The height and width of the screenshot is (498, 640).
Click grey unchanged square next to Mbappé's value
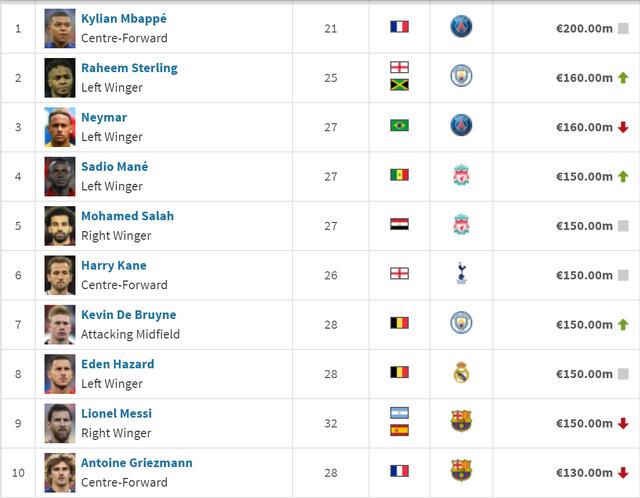(x=623, y=28)
